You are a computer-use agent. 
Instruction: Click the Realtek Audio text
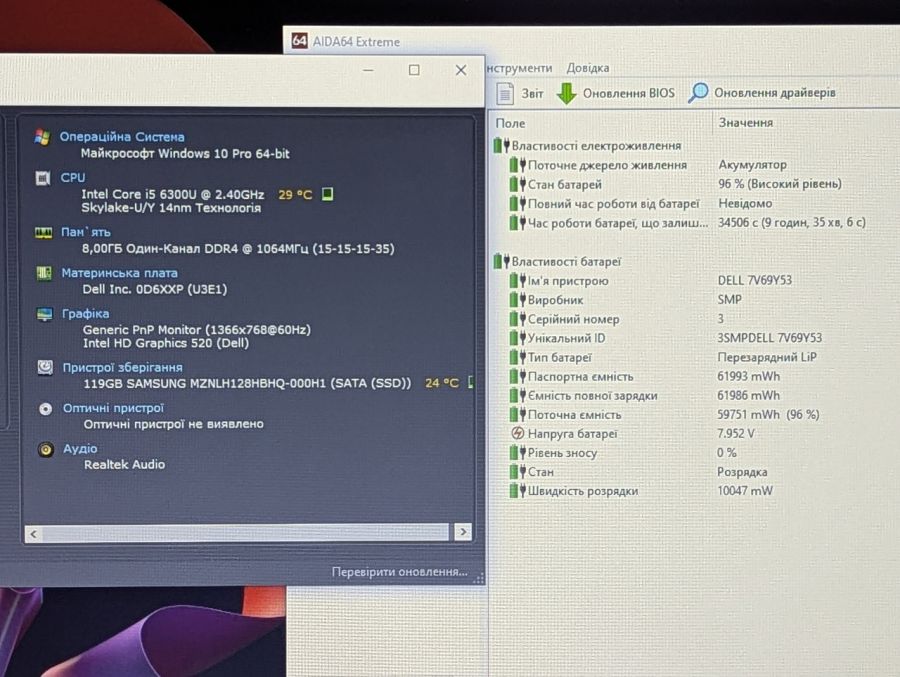125,465
